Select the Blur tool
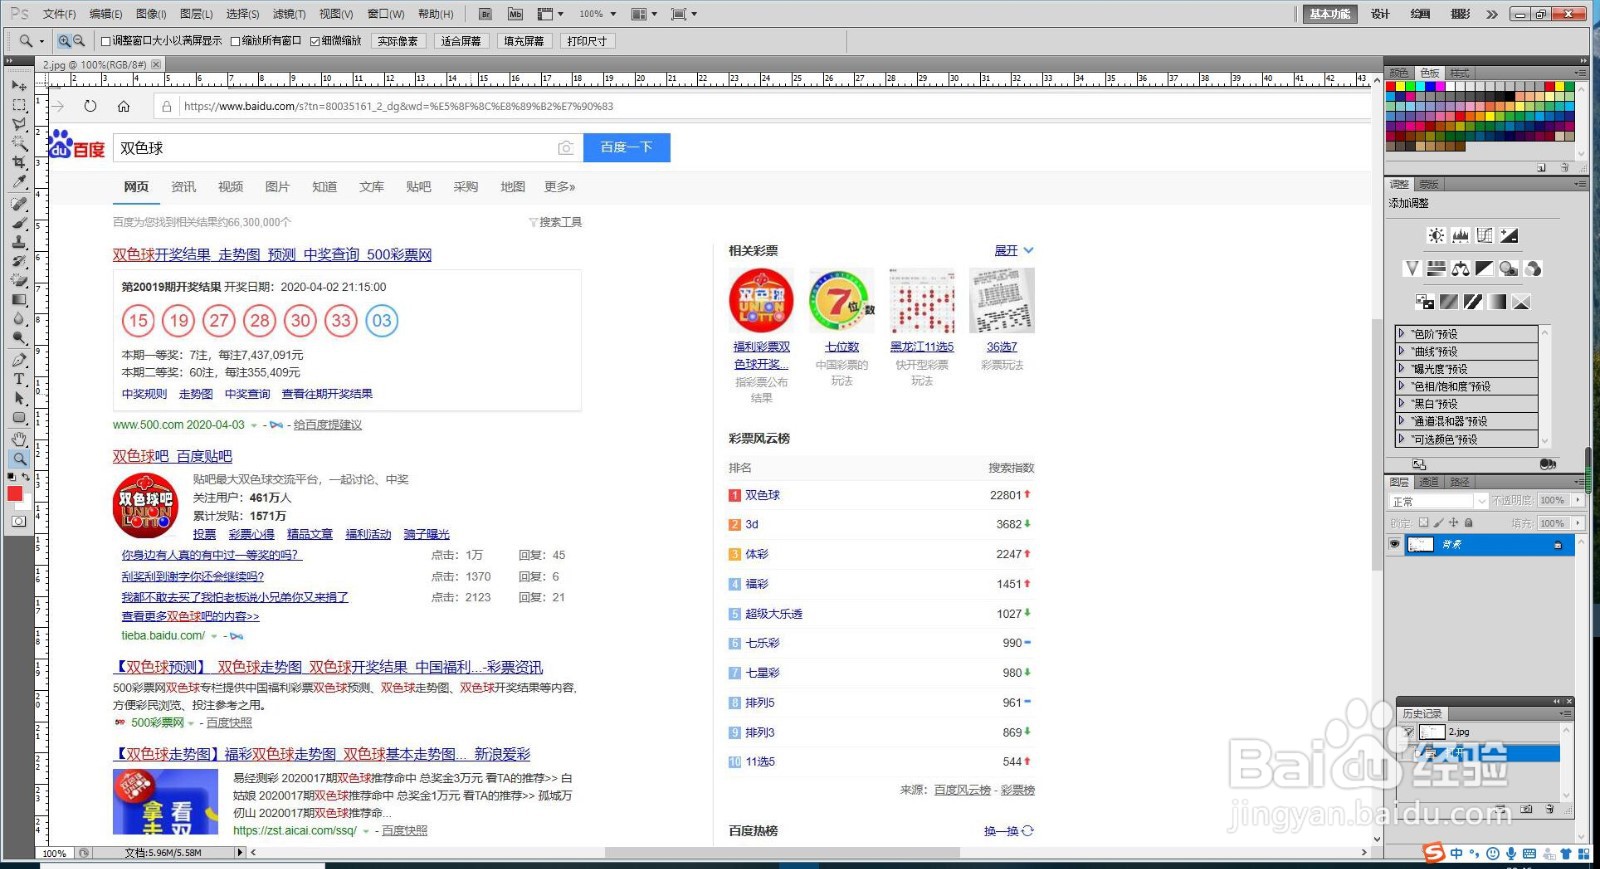 click(18, 319)
